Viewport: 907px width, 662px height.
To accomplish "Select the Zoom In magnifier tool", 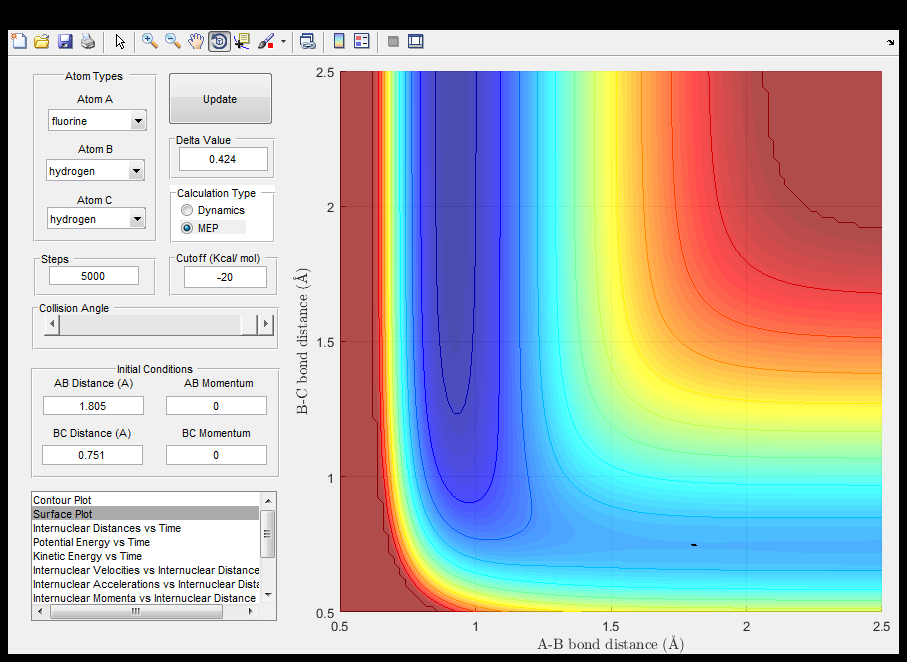I will click(x=150, y=41).
